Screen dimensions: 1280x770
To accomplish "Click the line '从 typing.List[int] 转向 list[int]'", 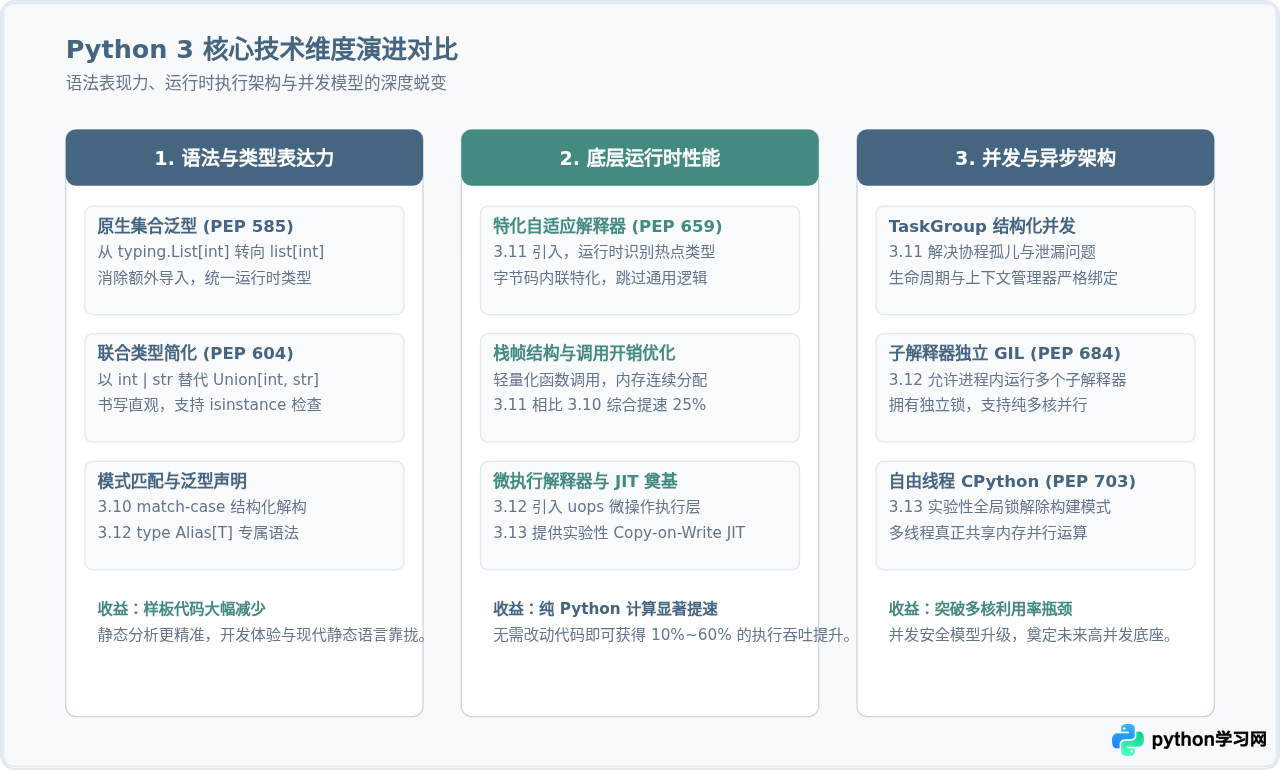I will (x=211, y=252).
